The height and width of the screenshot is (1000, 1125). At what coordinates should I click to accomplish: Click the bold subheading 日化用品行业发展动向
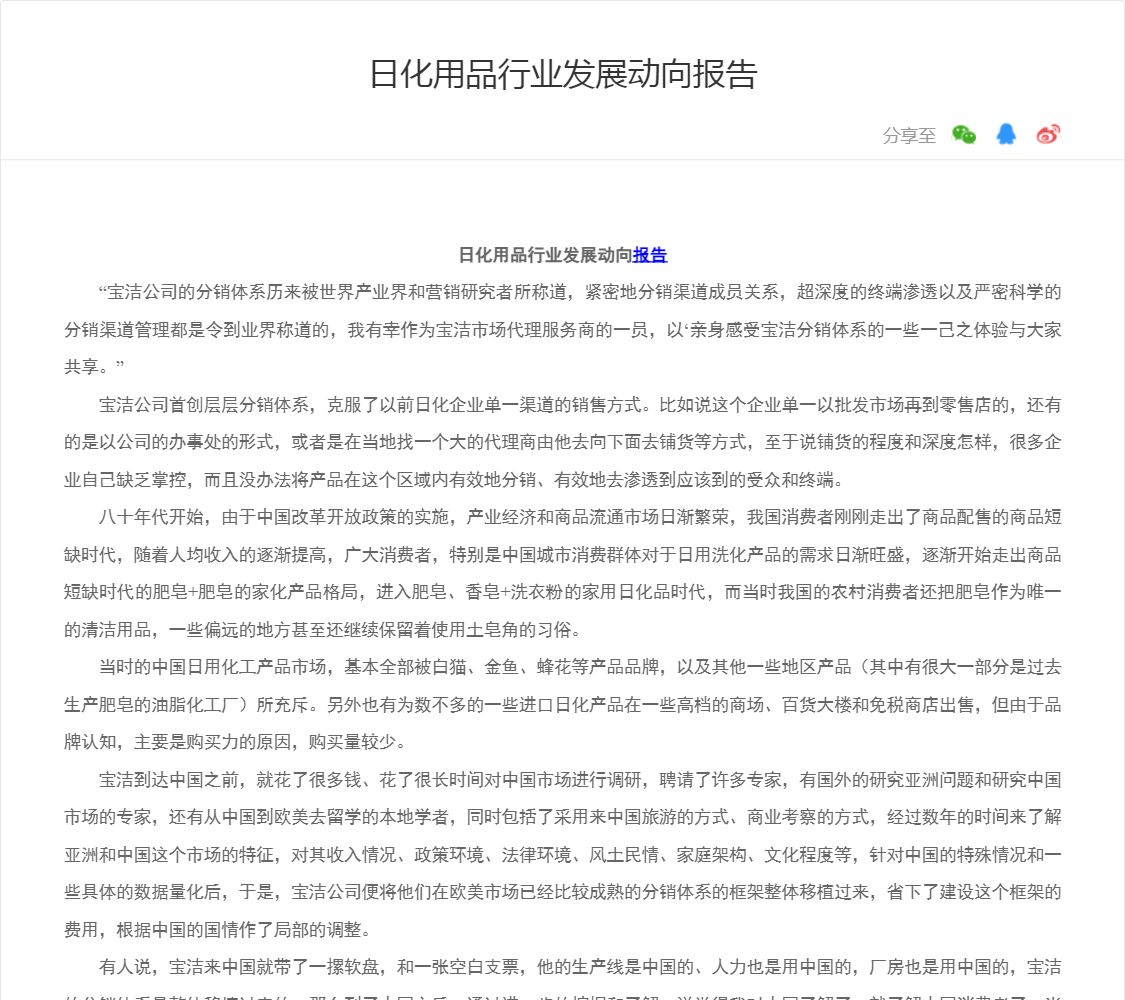[x=545, y=255]
